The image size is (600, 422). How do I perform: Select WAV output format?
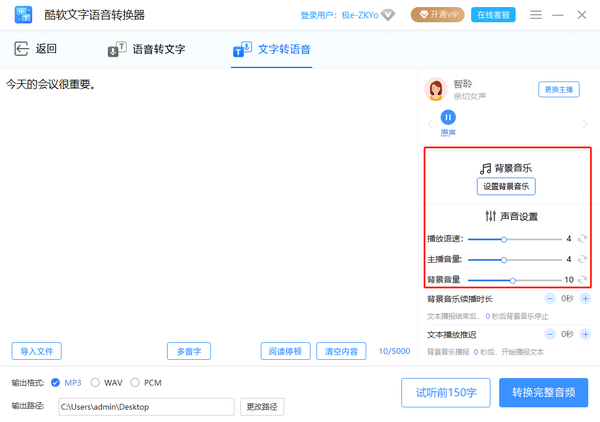tap(106, 383)
